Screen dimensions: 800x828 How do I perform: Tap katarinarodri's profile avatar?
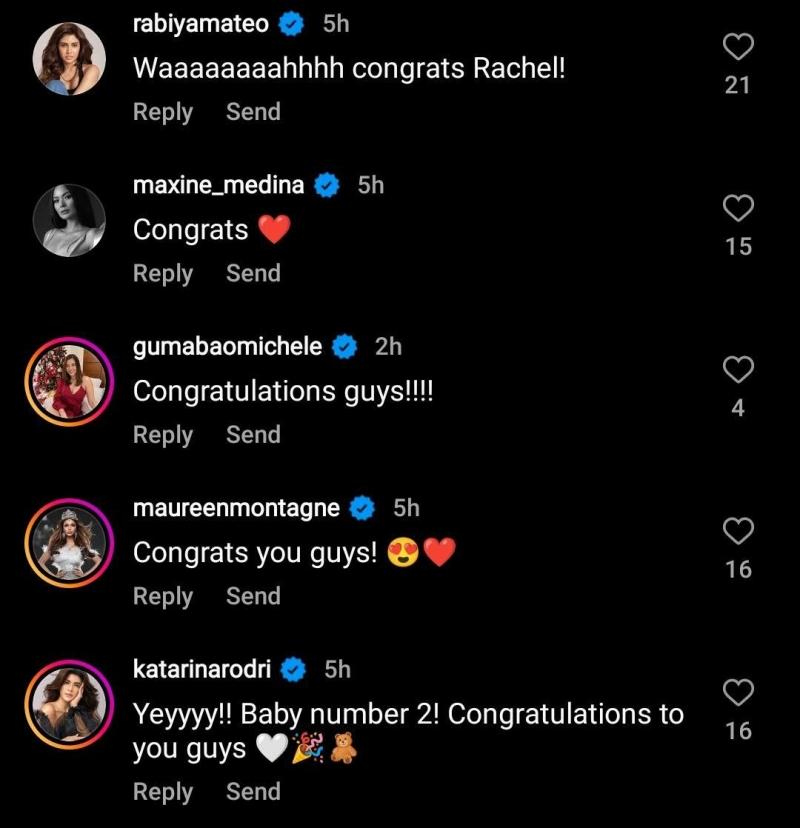click(x=69, y=706)
